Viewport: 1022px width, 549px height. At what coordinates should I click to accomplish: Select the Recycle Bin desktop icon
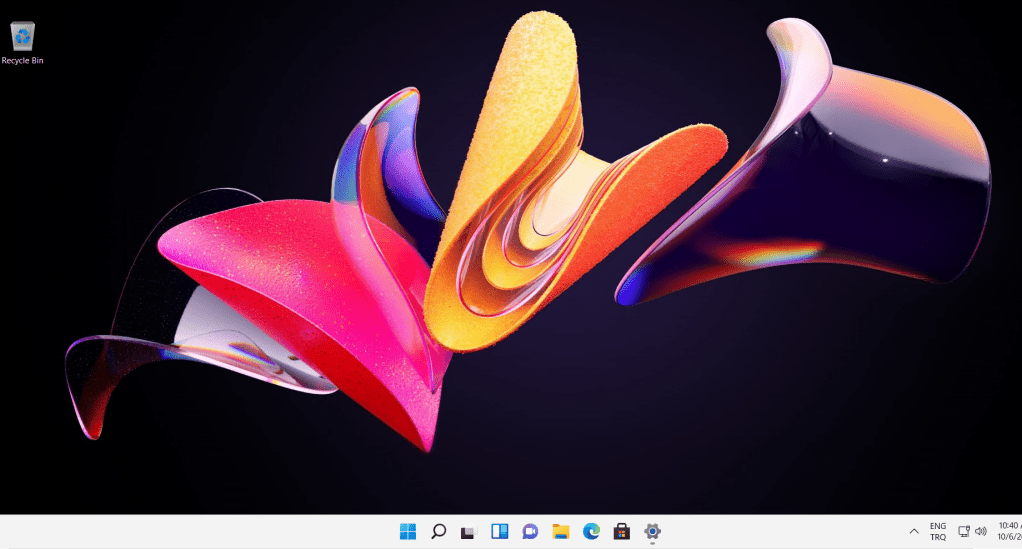coord(22,36)
